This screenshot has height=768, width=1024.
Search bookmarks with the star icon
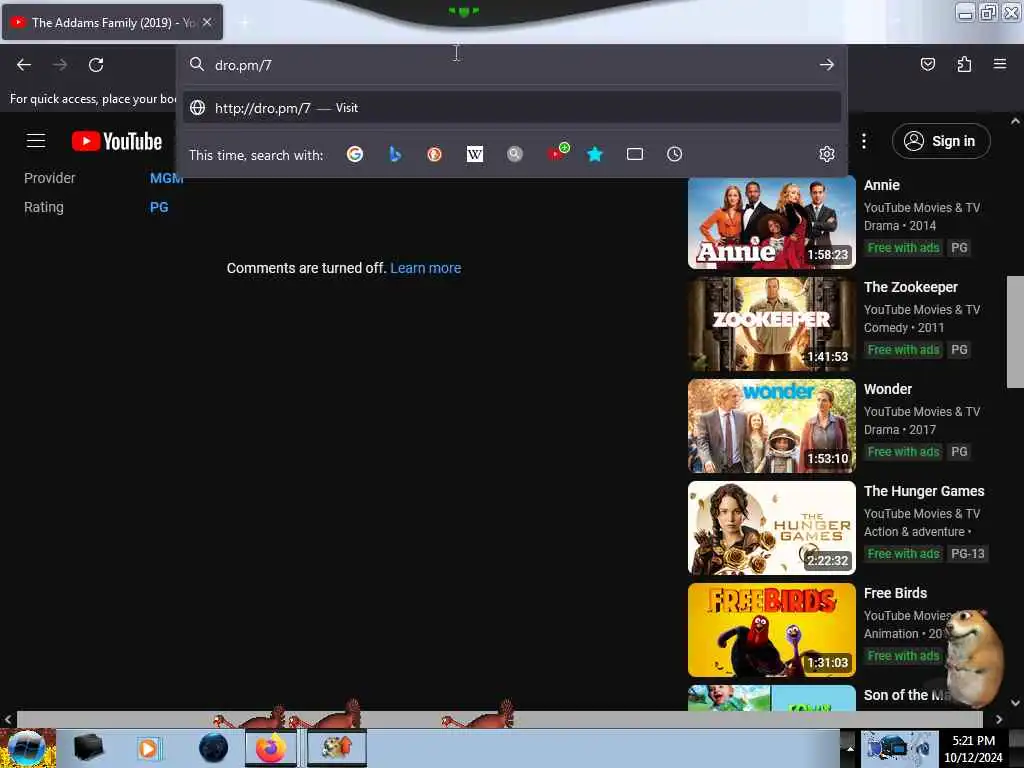coord(594,154)
